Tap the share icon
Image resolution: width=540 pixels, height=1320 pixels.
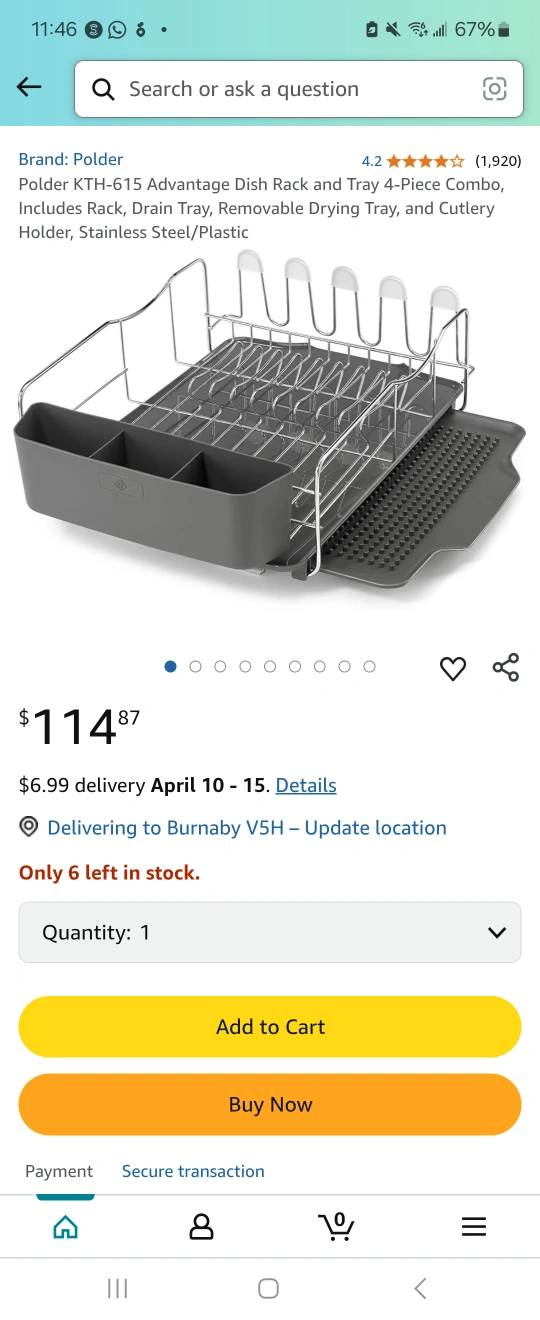pyautogui.click(x=506, y=667)
